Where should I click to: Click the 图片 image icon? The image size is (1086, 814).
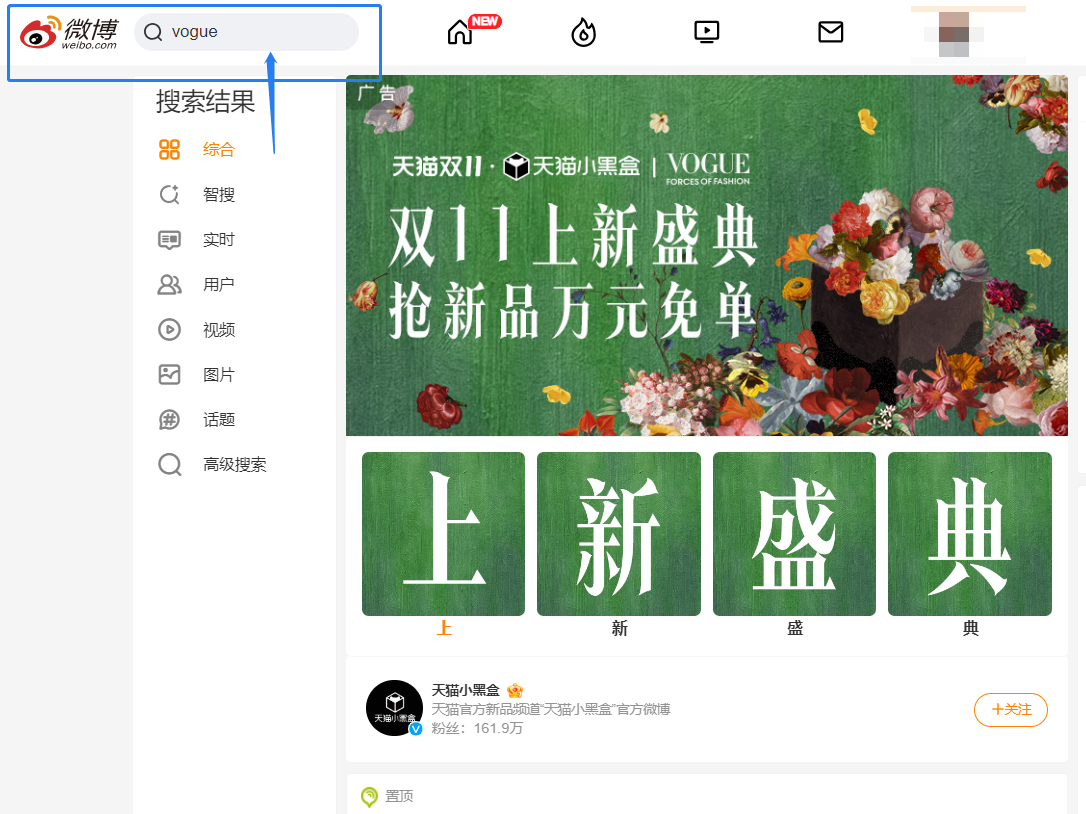(170, 375)
